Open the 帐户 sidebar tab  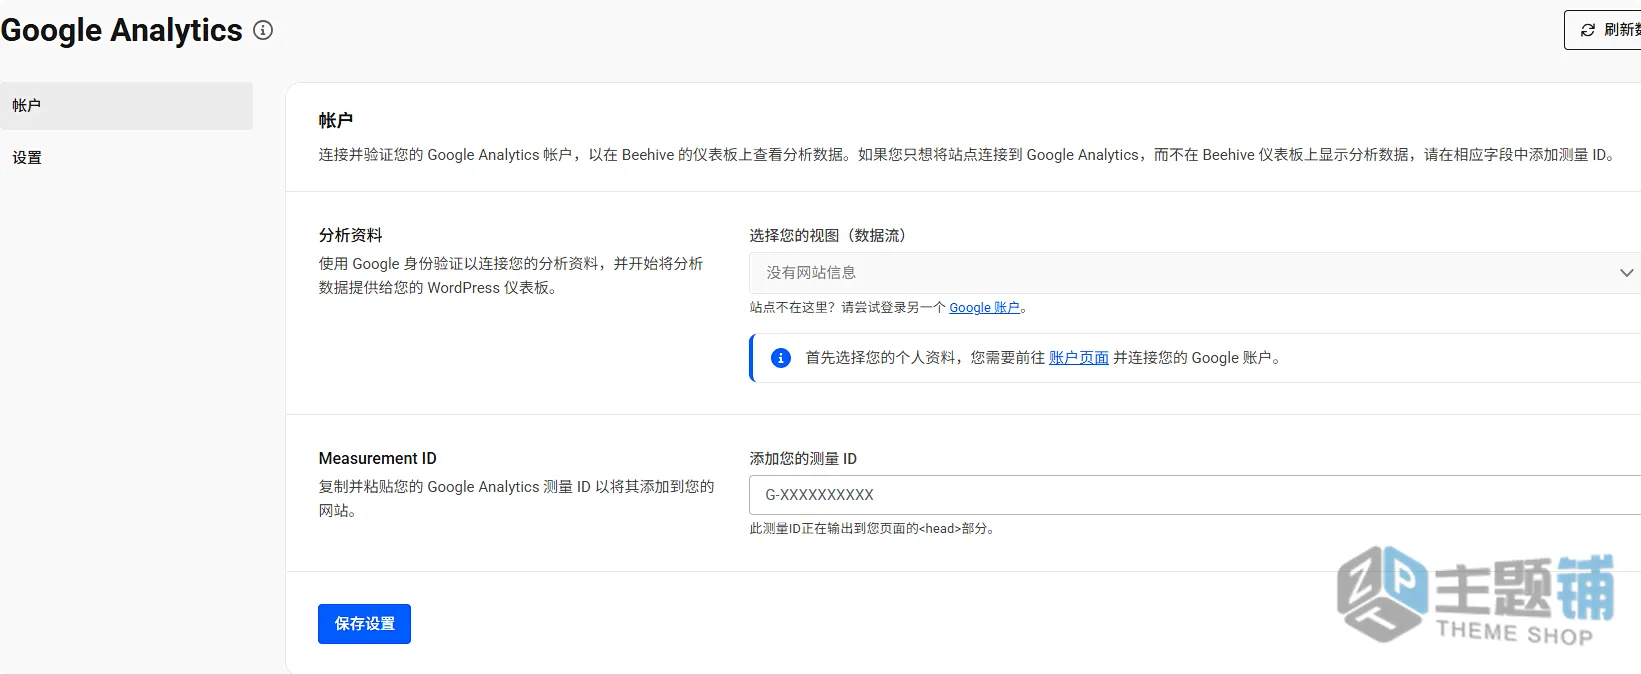[126, 106]
